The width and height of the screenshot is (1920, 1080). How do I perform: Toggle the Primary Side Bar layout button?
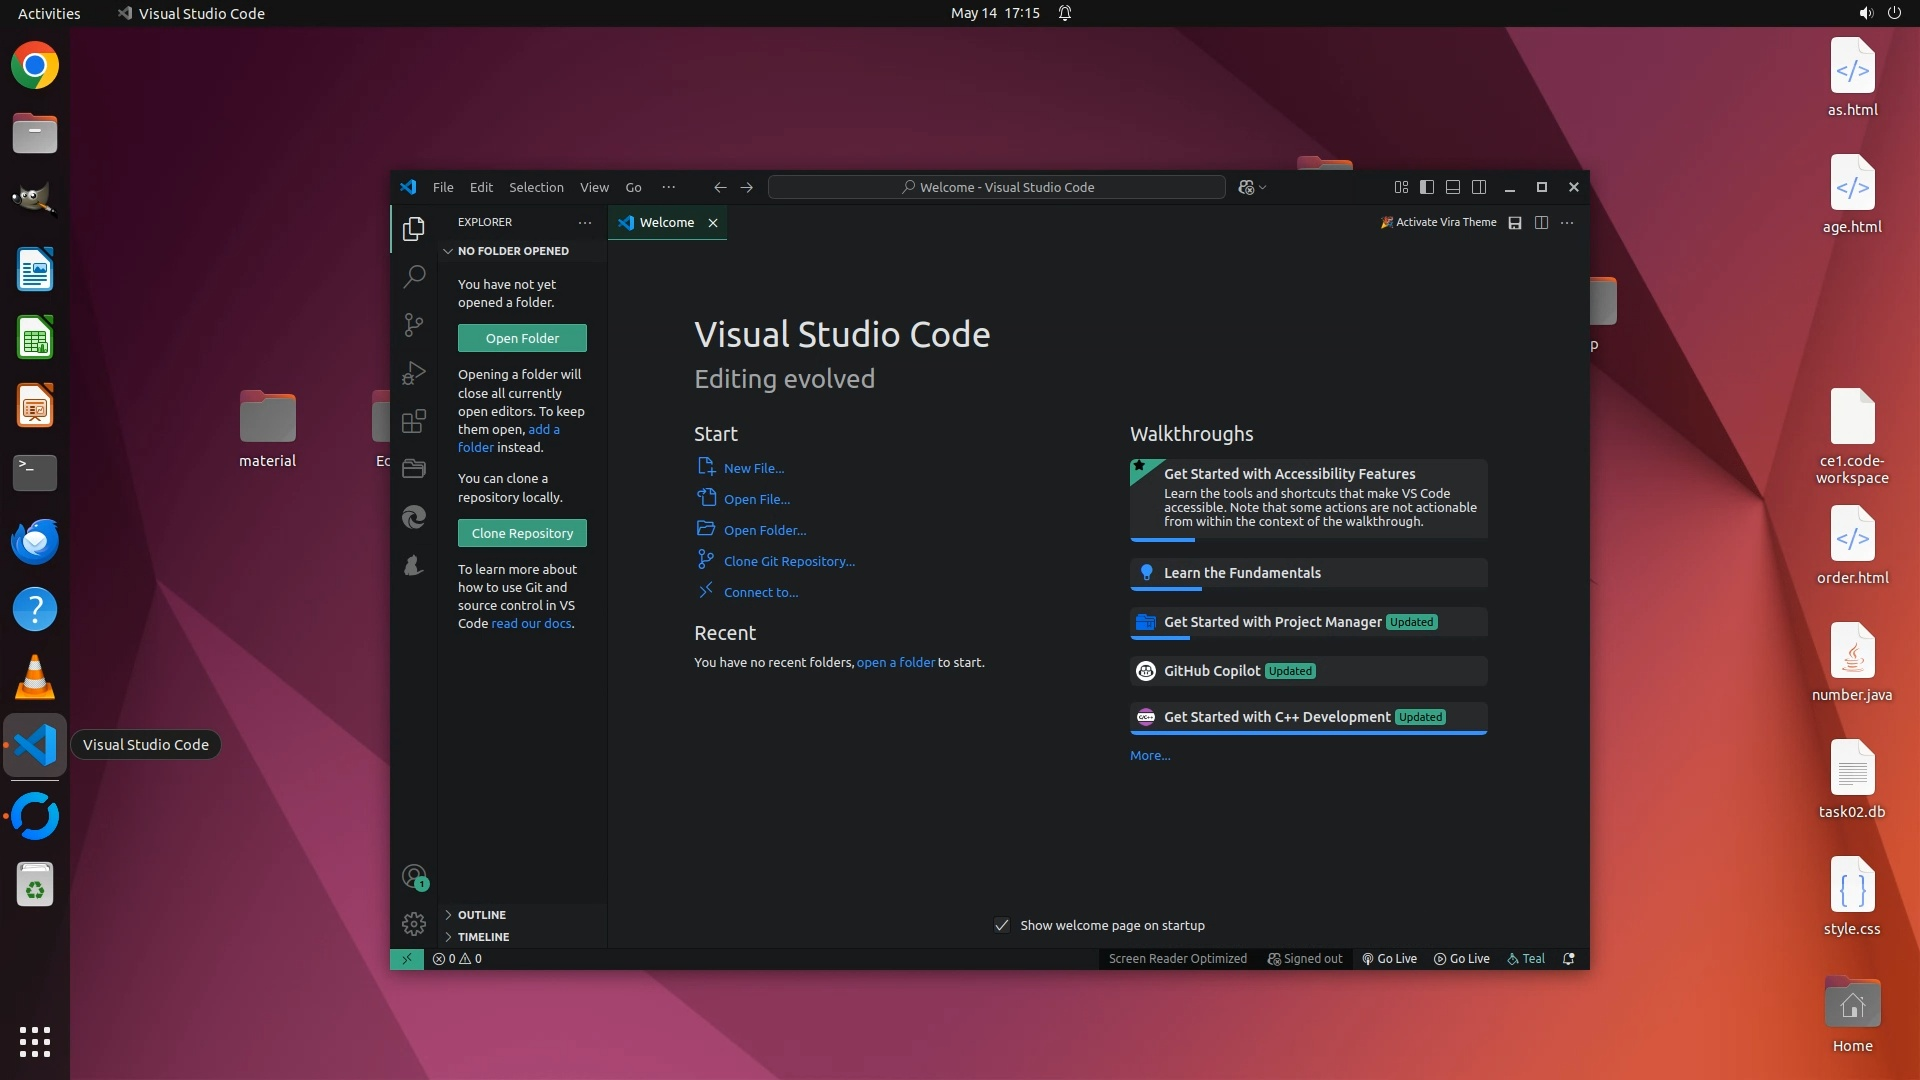1427,187
